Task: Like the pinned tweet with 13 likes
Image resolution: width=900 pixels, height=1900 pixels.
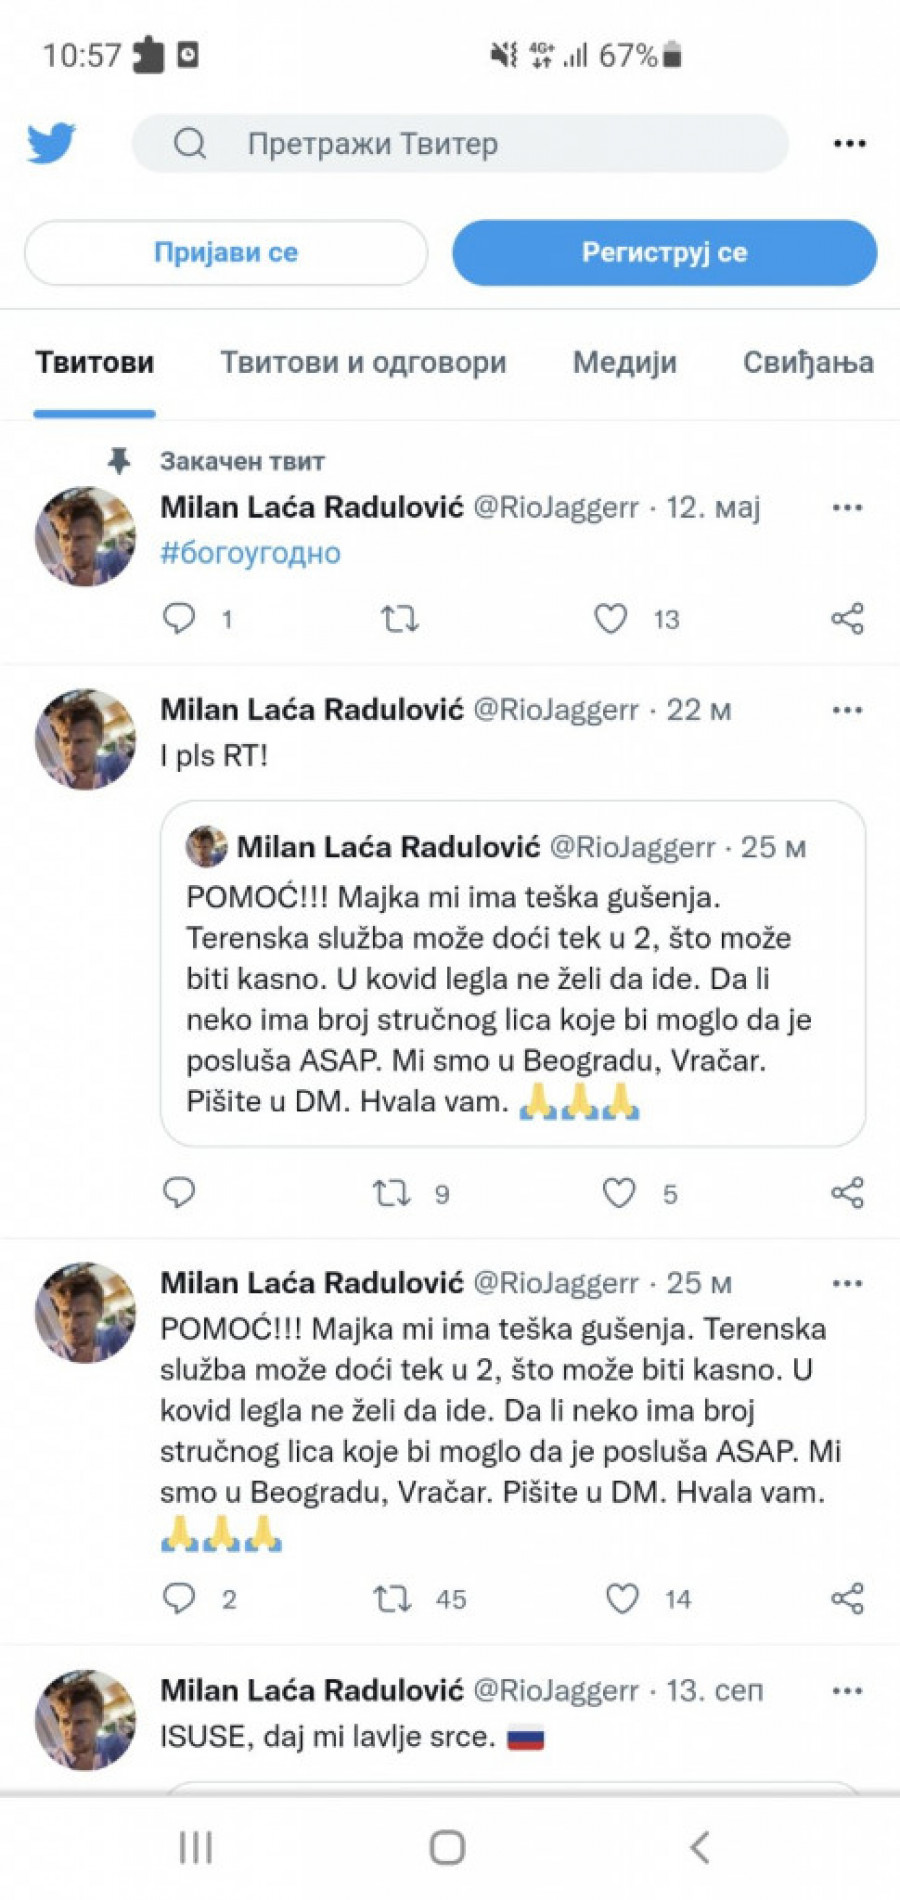Action: coord(611,619)
